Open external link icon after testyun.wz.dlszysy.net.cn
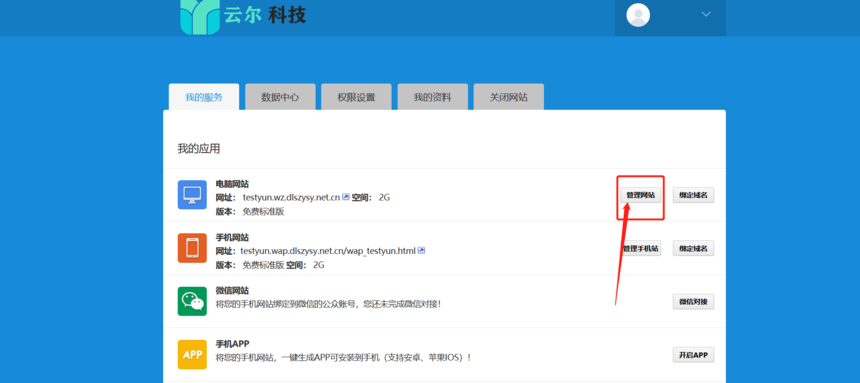The width and height of the screenshot is (860, 383). [x=346, y=197]
